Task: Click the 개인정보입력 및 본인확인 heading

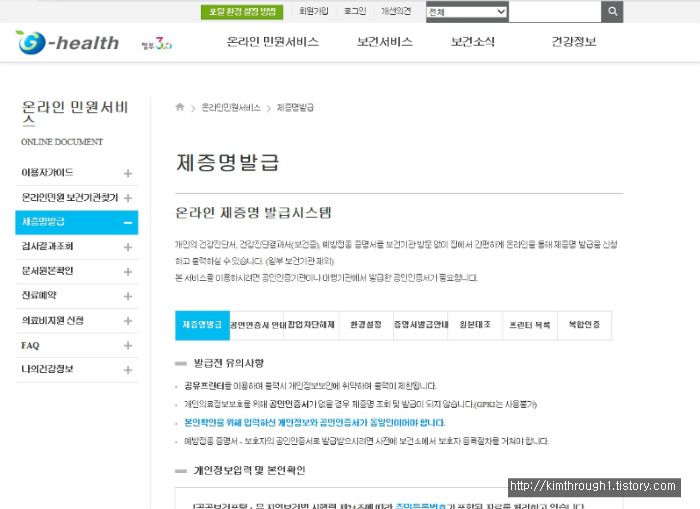Action: 250,470
